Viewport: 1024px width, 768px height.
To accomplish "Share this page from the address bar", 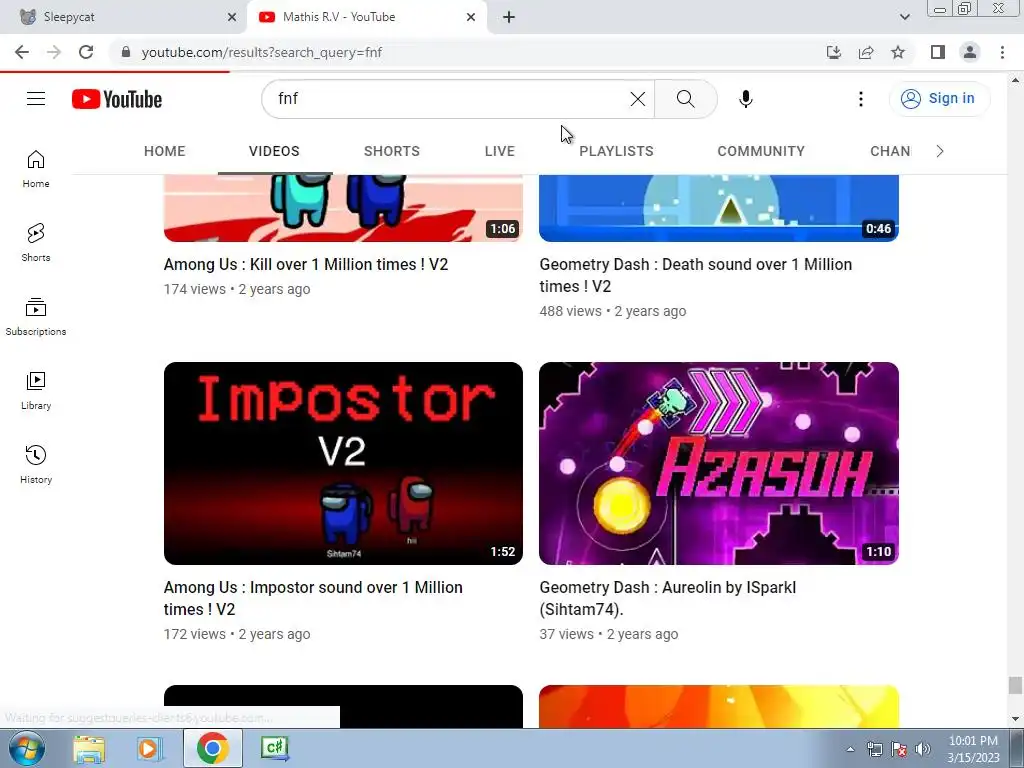I will point(866,52).
